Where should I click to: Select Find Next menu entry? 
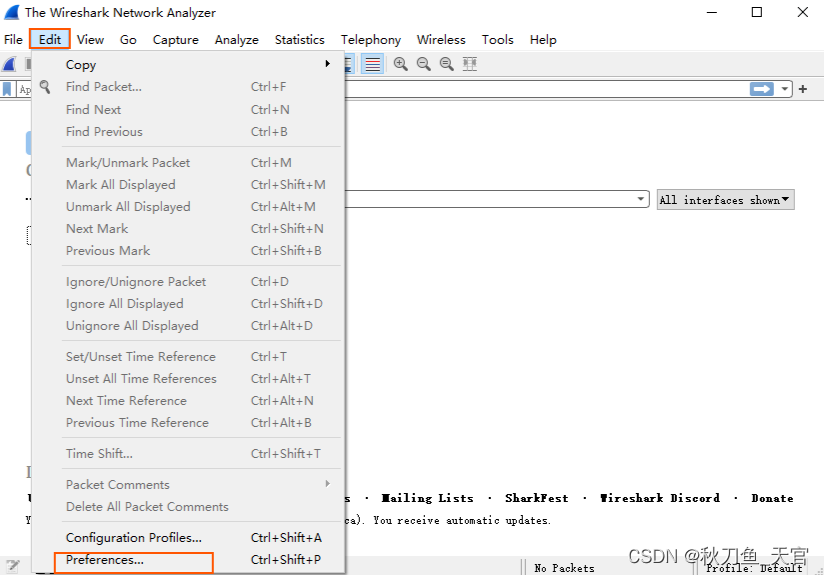tap(188, 109)
